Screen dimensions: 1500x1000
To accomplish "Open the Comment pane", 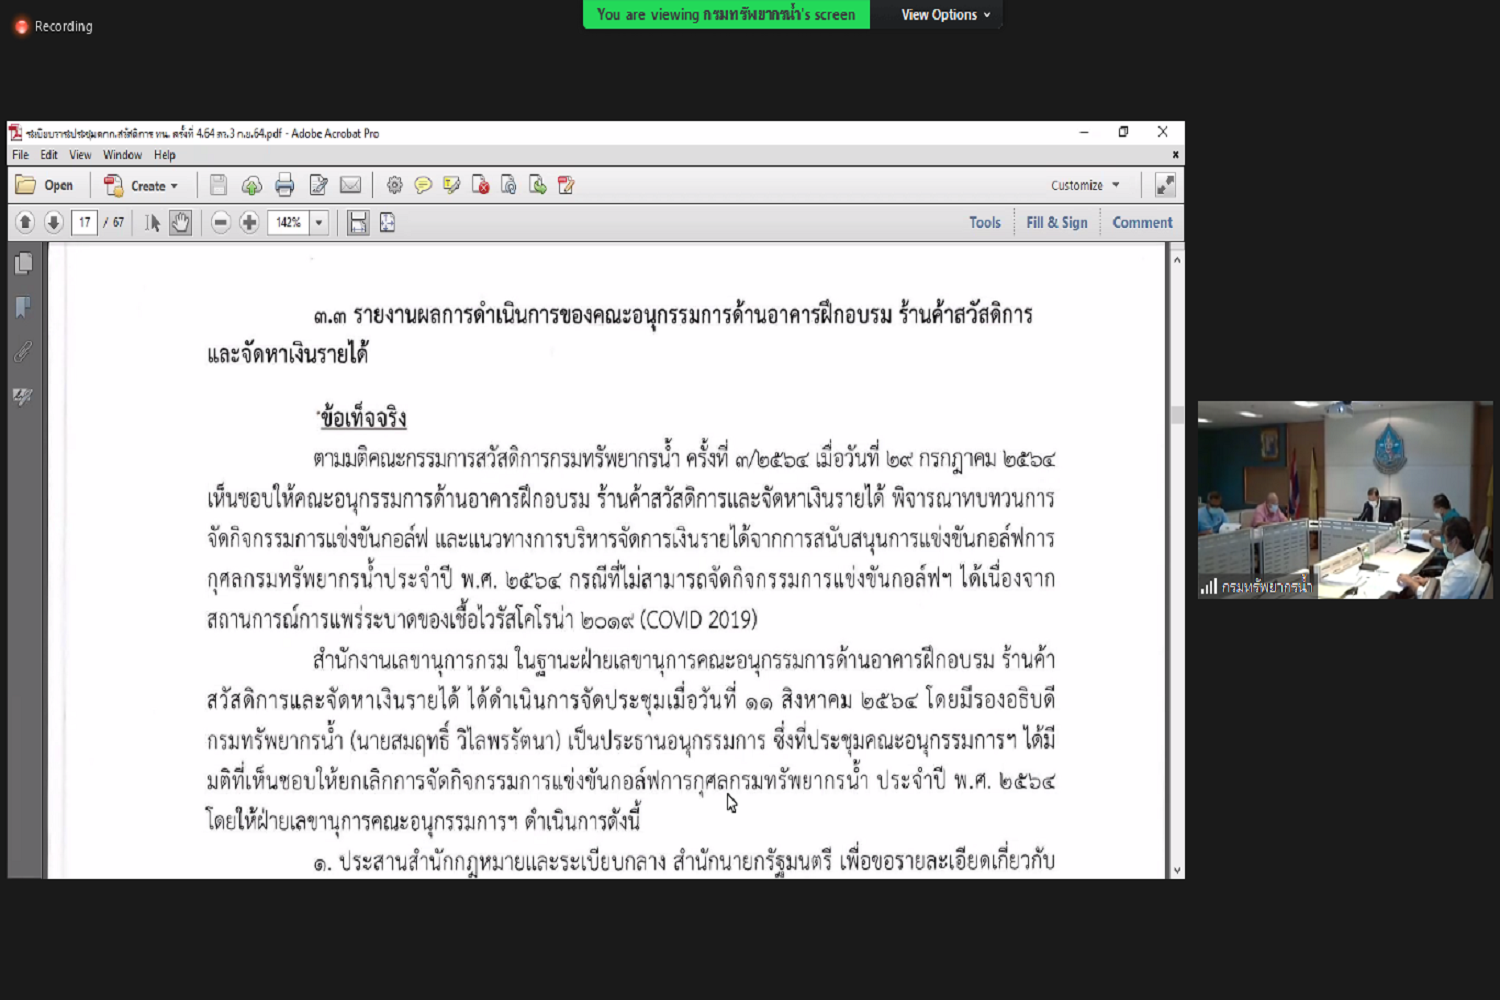I will click(1142, 222).
